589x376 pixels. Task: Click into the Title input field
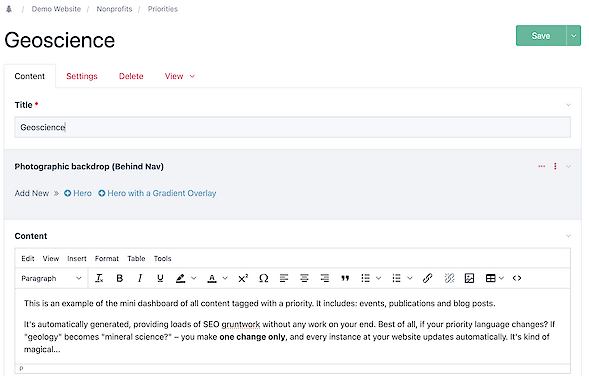[293, 127]
